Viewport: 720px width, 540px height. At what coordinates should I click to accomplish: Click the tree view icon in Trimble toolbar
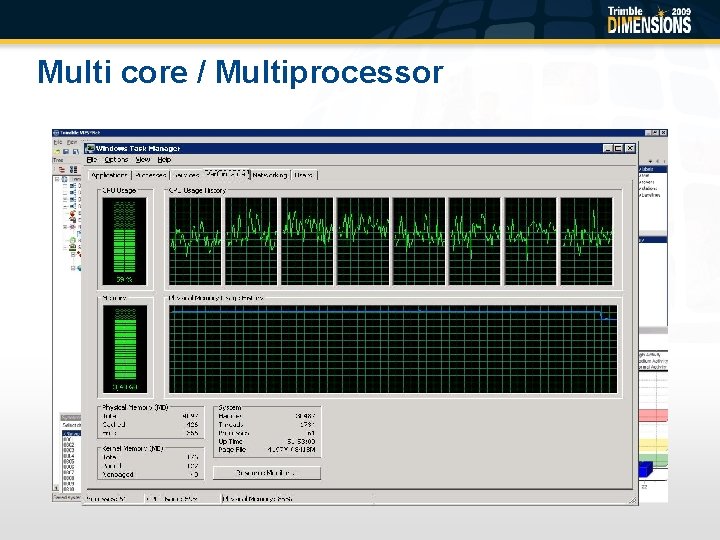click(x=62, y=169)
